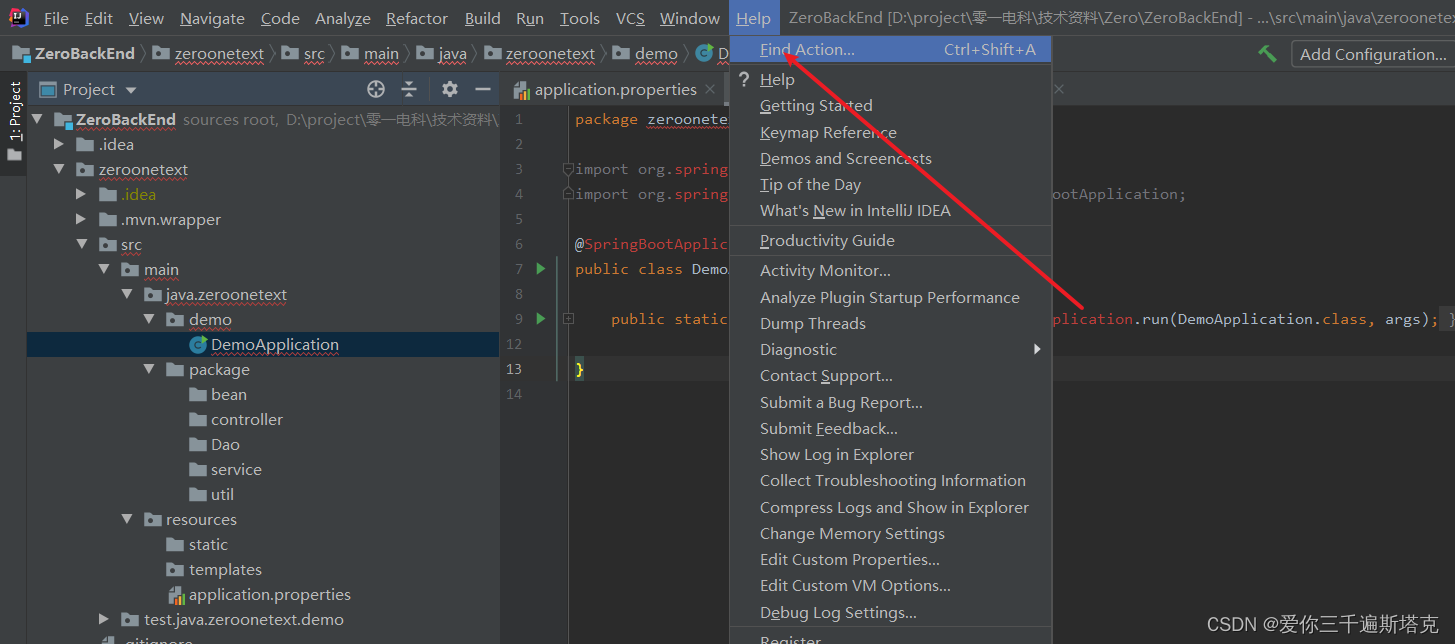This screenshot has height=644, width=1455.
Task: Expand the .mvn.wrapper folder
Action: tap(81, 219)
